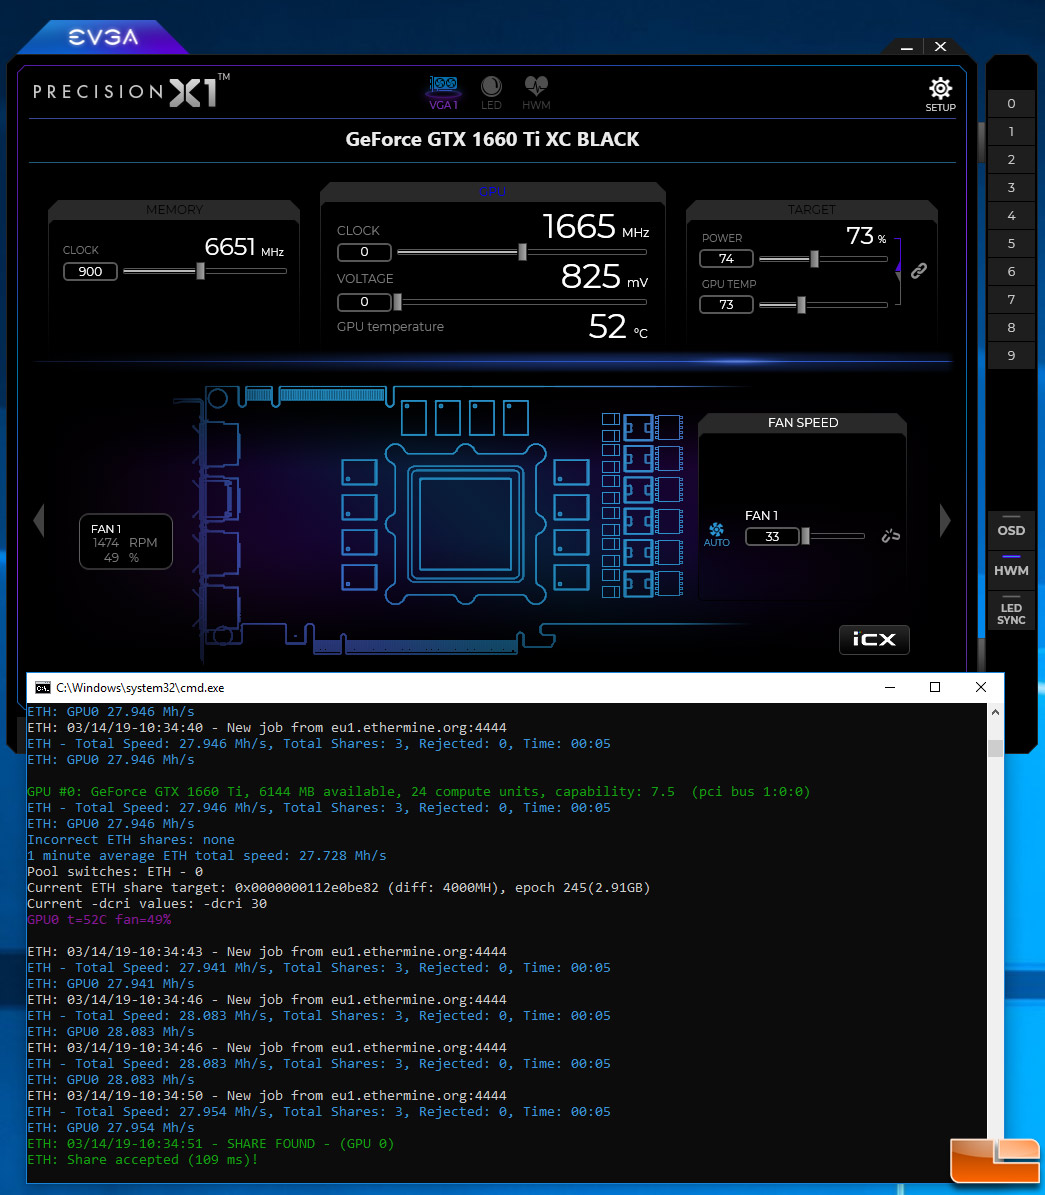Click the 52 °C GPU temperature readout
The image size is (1045, 1195).
click(618, 327)
